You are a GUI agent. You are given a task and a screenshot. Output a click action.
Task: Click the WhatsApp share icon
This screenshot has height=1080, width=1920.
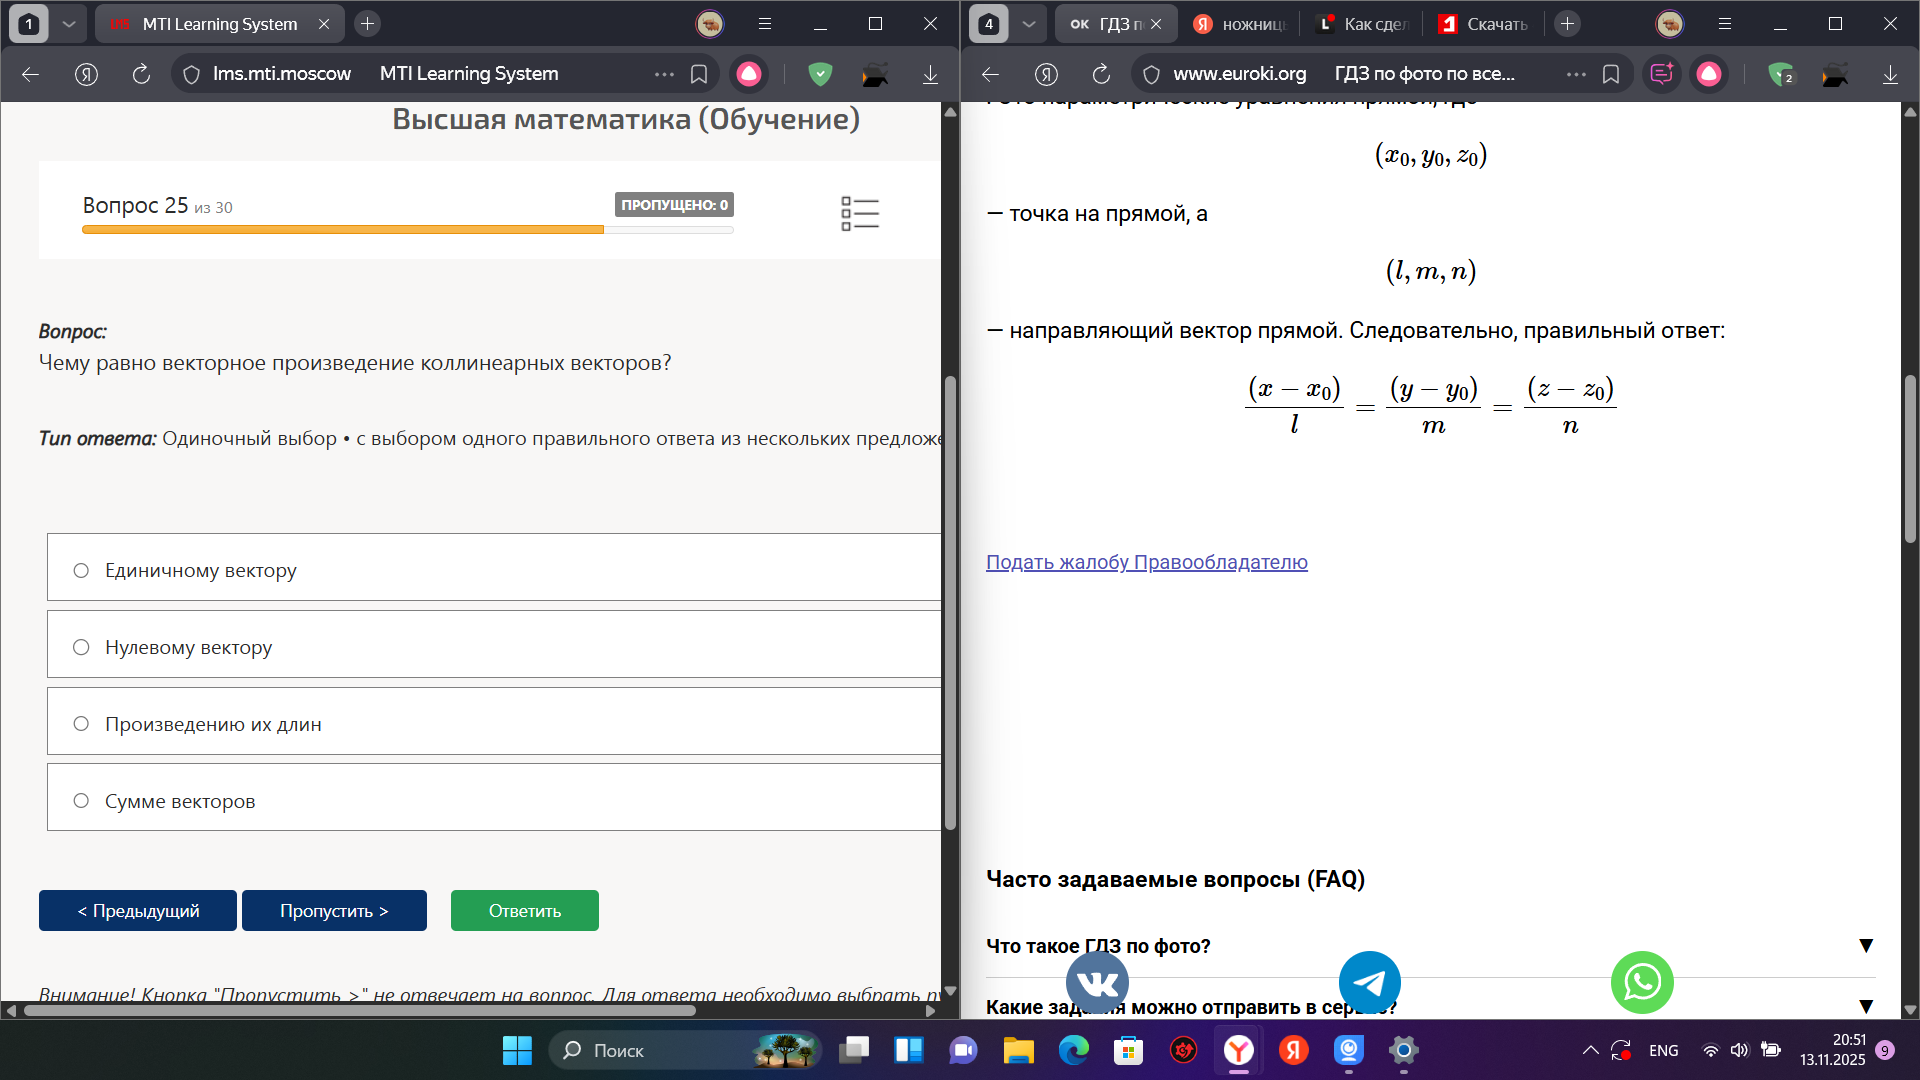(1642, 982)
